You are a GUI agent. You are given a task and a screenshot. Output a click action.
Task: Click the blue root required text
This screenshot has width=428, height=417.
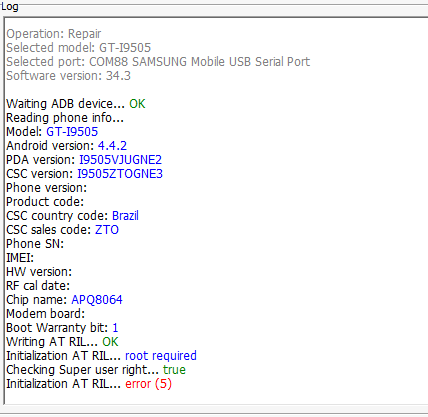pyautogui.click(x=161, y=356)
